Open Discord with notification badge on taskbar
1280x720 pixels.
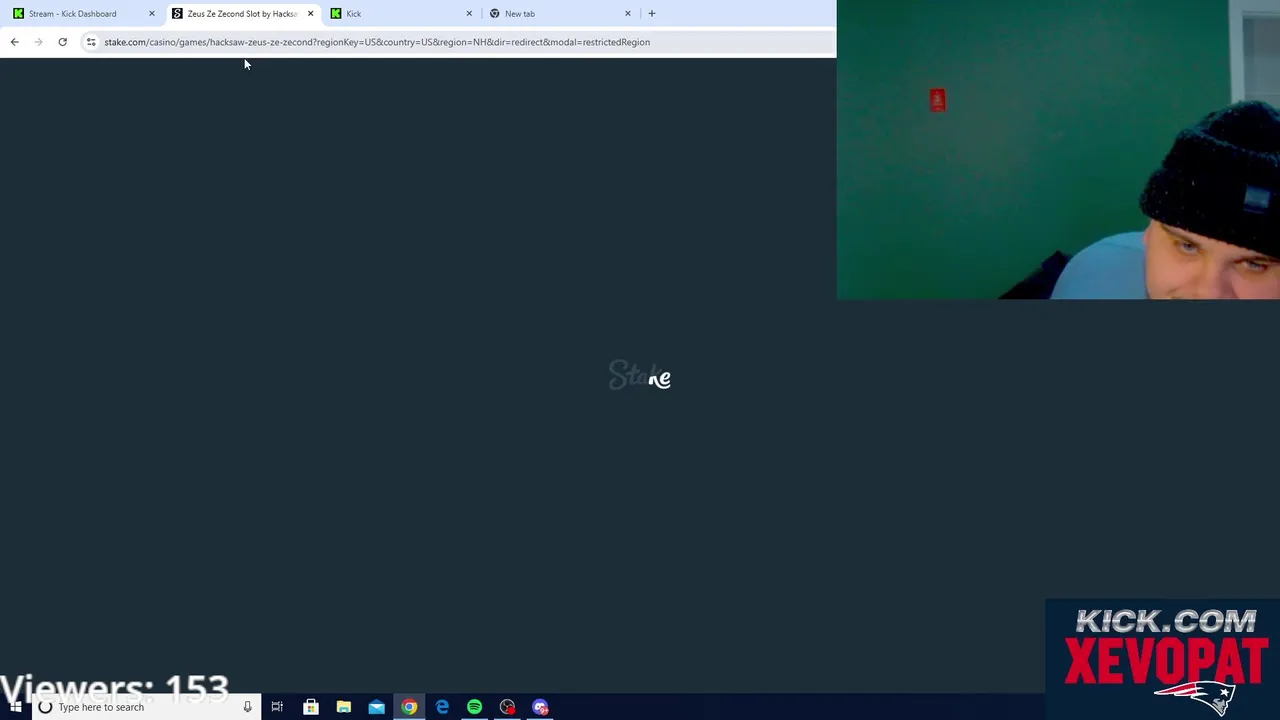[540, 707]
